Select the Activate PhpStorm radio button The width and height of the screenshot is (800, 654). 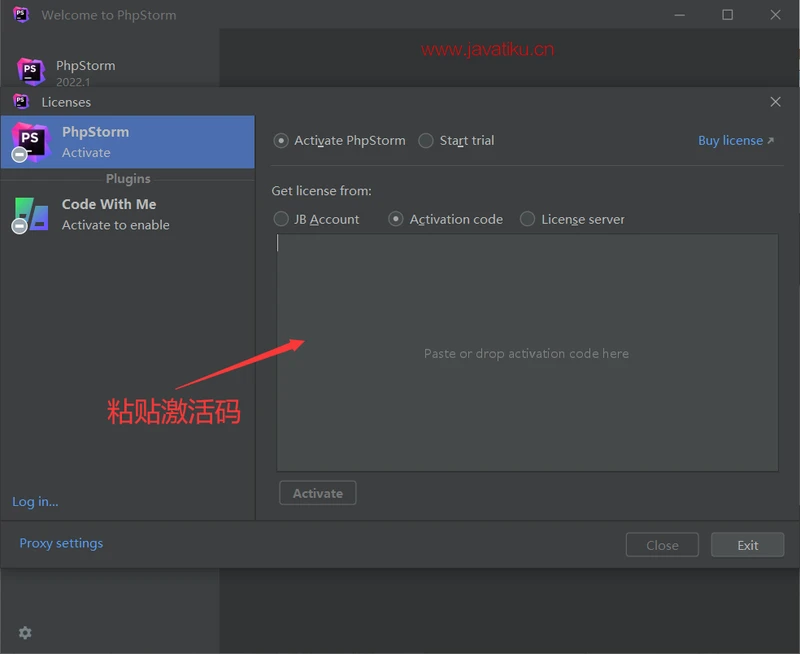point(281,141)
